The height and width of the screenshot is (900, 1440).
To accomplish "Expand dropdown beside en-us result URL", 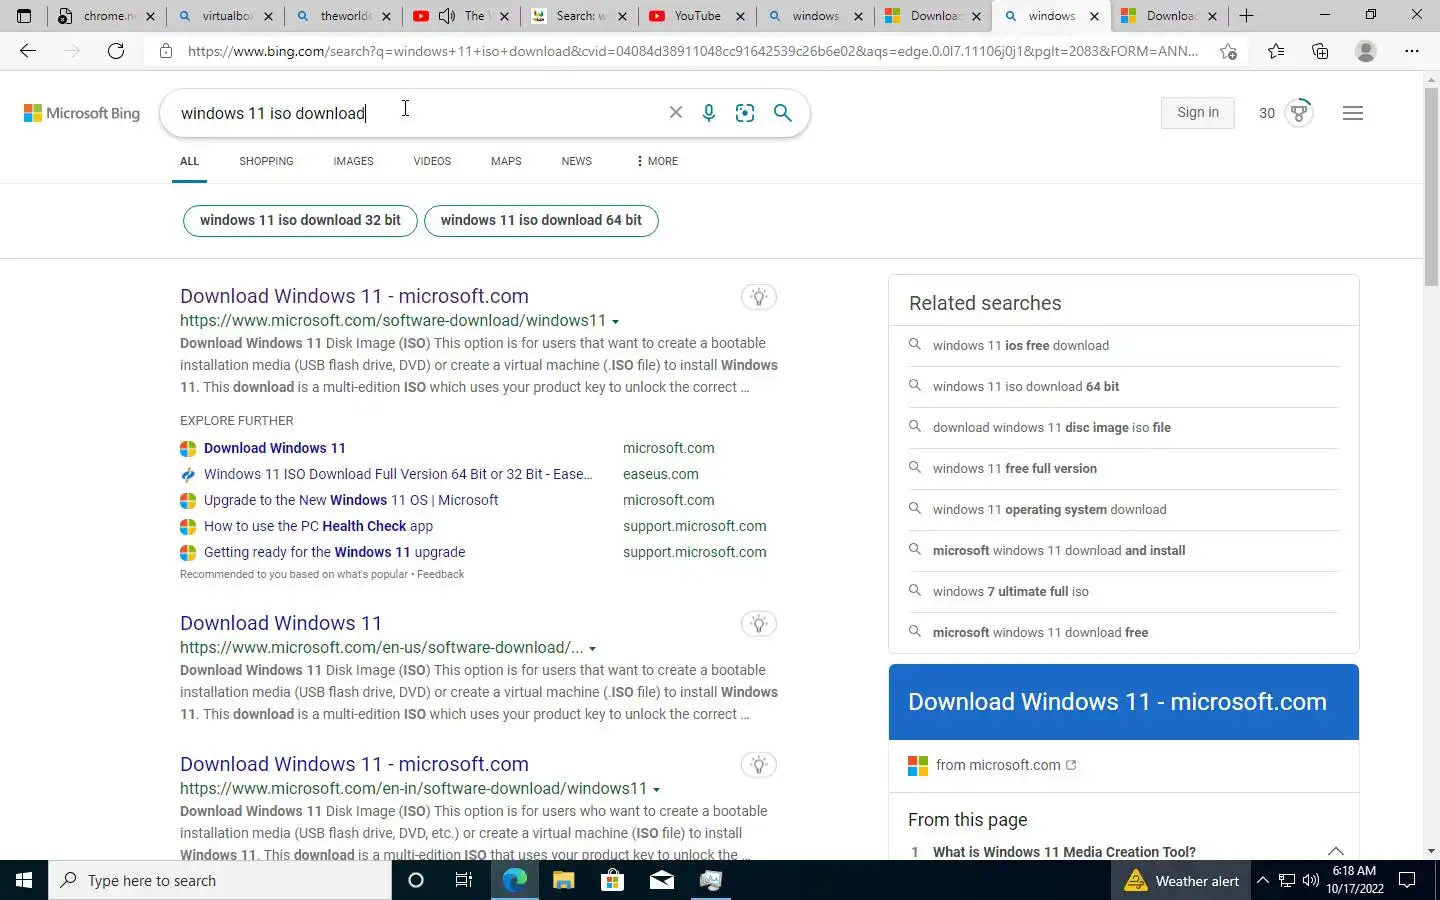I will point(592,649).
